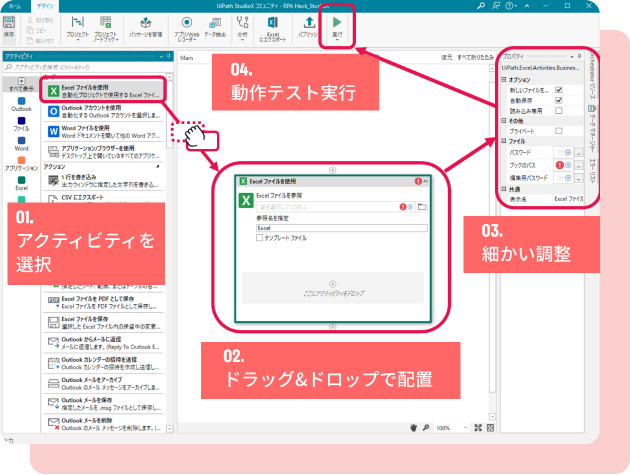Screen dimensions: 630x475
Task: Open the Main workflow tab
Action: point(186,58)
